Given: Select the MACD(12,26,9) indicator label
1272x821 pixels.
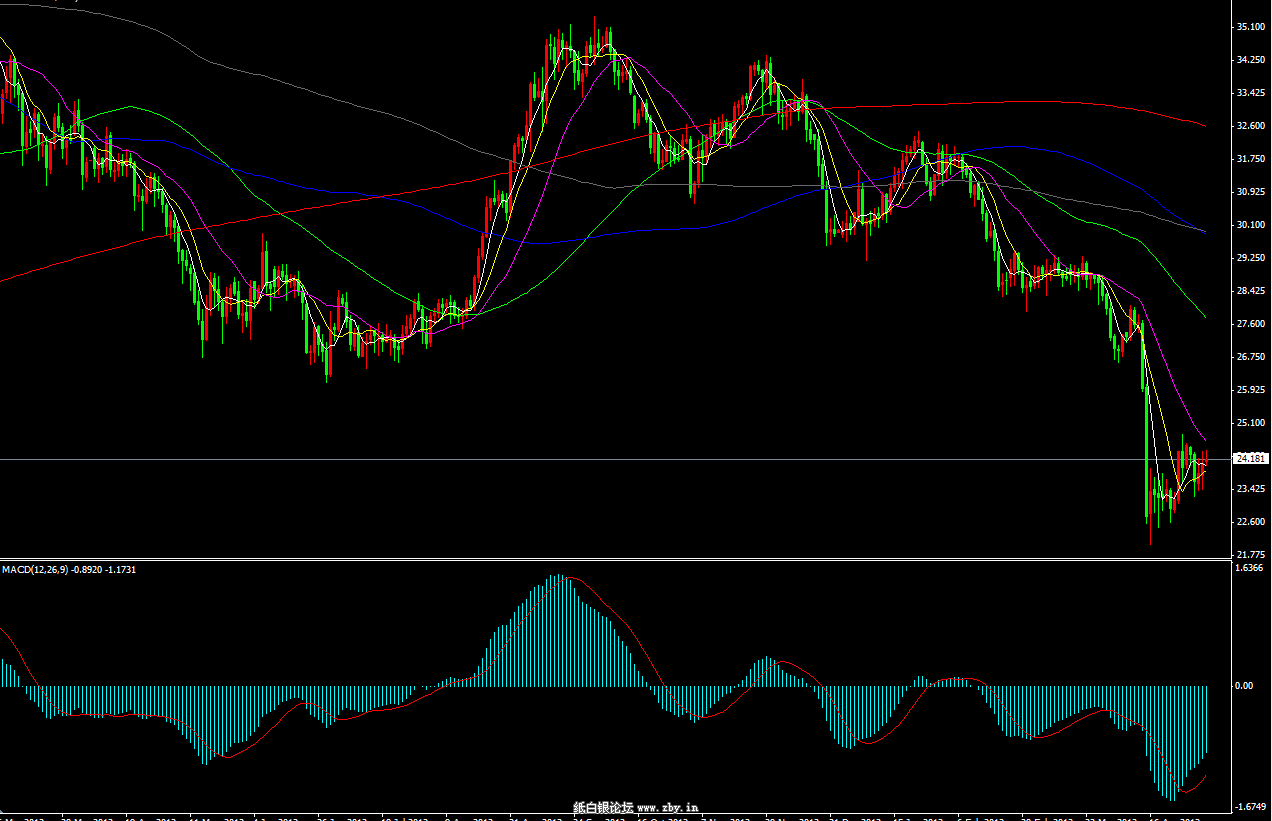Looking at the screenshot, I should pos(68,569).
